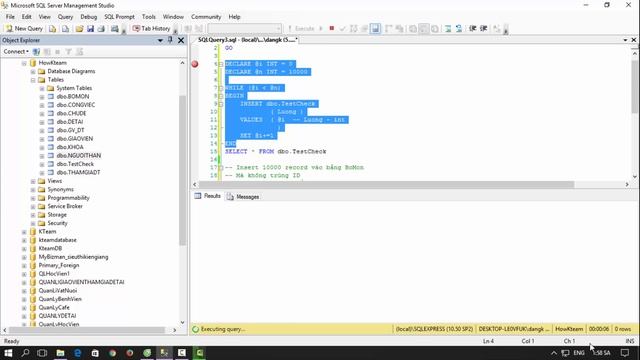This screenshot has width=640, height=360.
Task: Expand the Database Diagrams folder
Action: pyautogui.click(x=33, y=71)
